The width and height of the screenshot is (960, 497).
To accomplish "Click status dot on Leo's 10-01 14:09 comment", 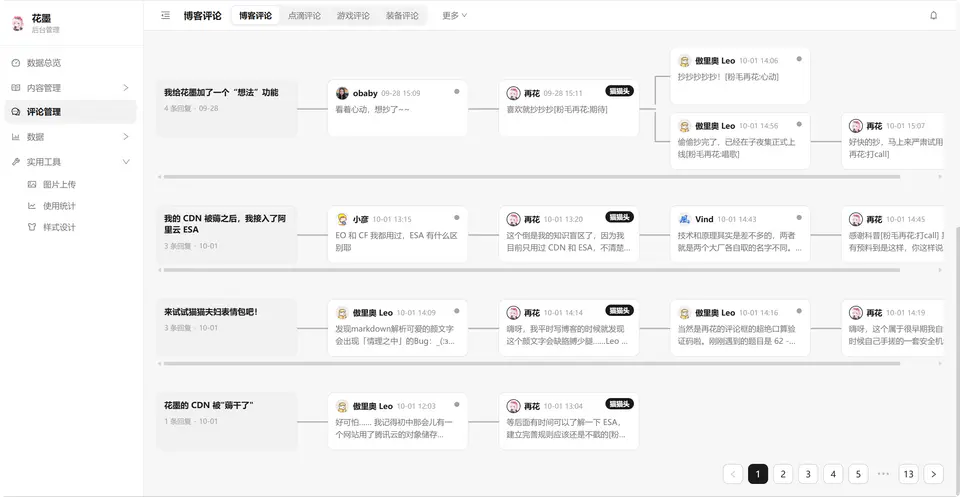I will pyautogui.click(x=456, y=311).
